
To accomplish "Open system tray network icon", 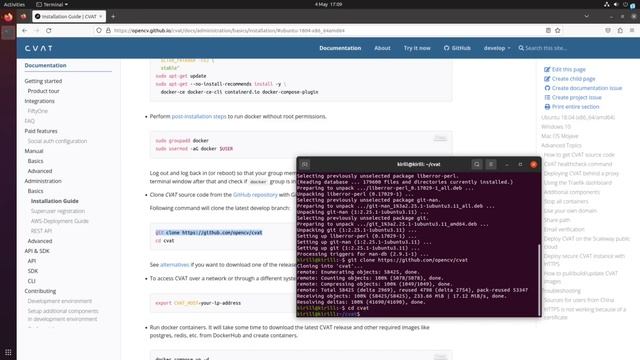I will (x=607, y=4).
